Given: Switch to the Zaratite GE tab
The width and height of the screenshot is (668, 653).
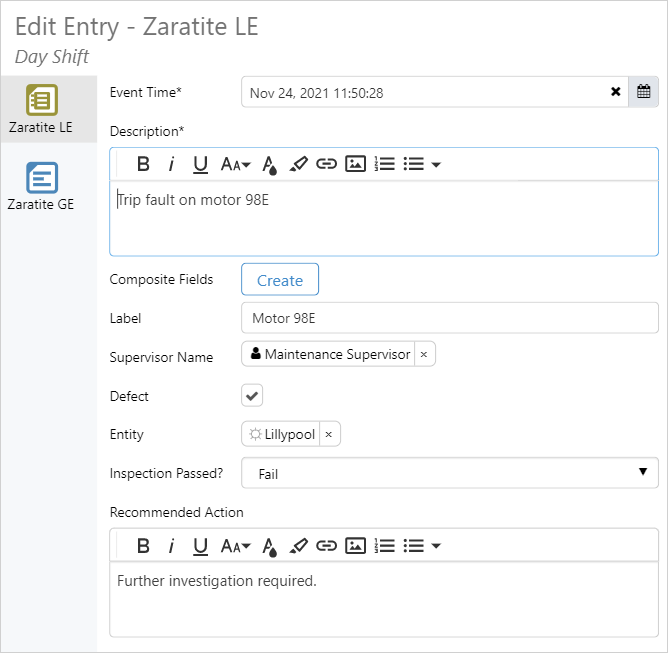Looking at the screenshot, I should click(41, 187).
